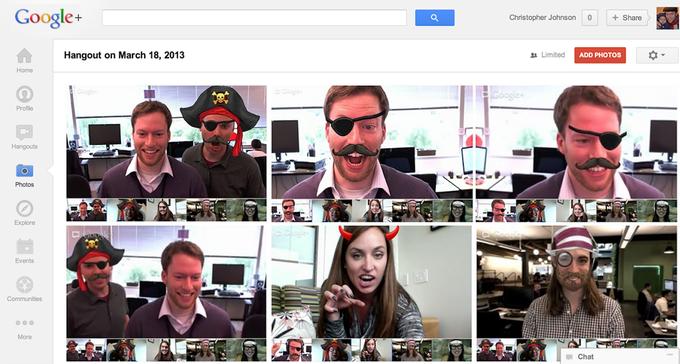
Task: Open Hangouts from the sidebar
Action: [24, 132]
